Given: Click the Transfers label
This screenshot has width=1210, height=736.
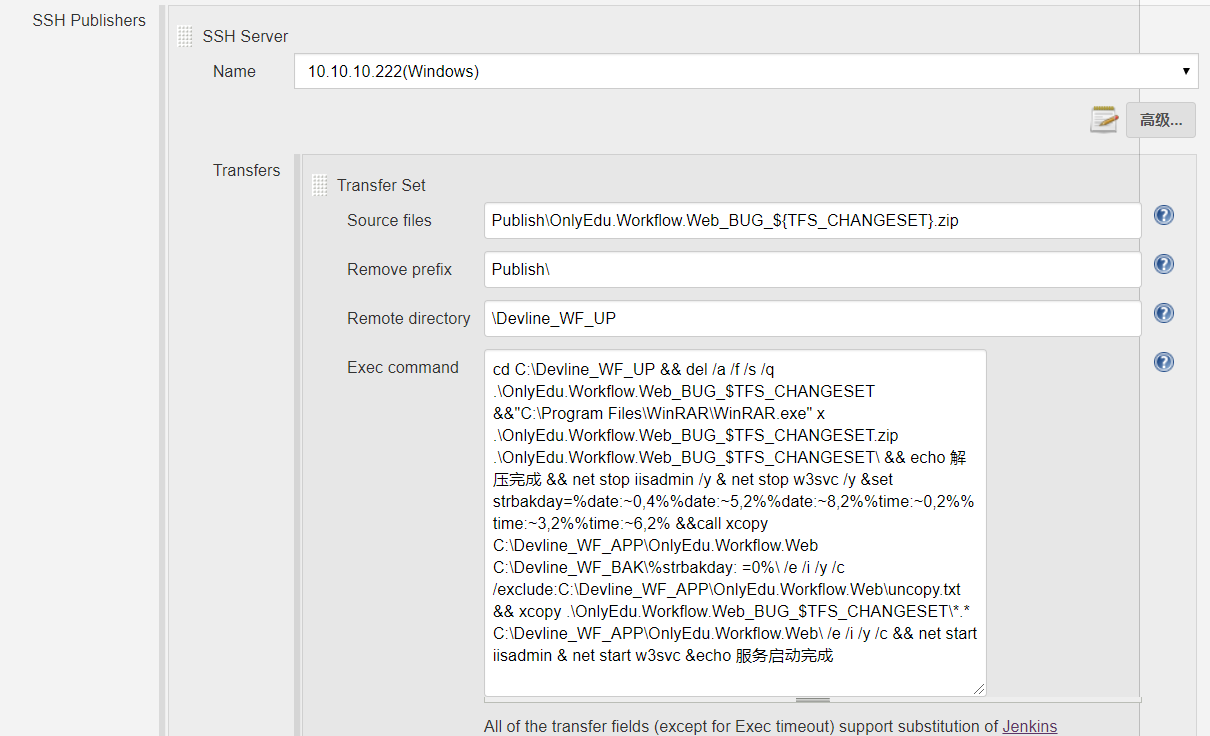Looking at the screenshot, I should pyautogui.click(x=246, y=170).
